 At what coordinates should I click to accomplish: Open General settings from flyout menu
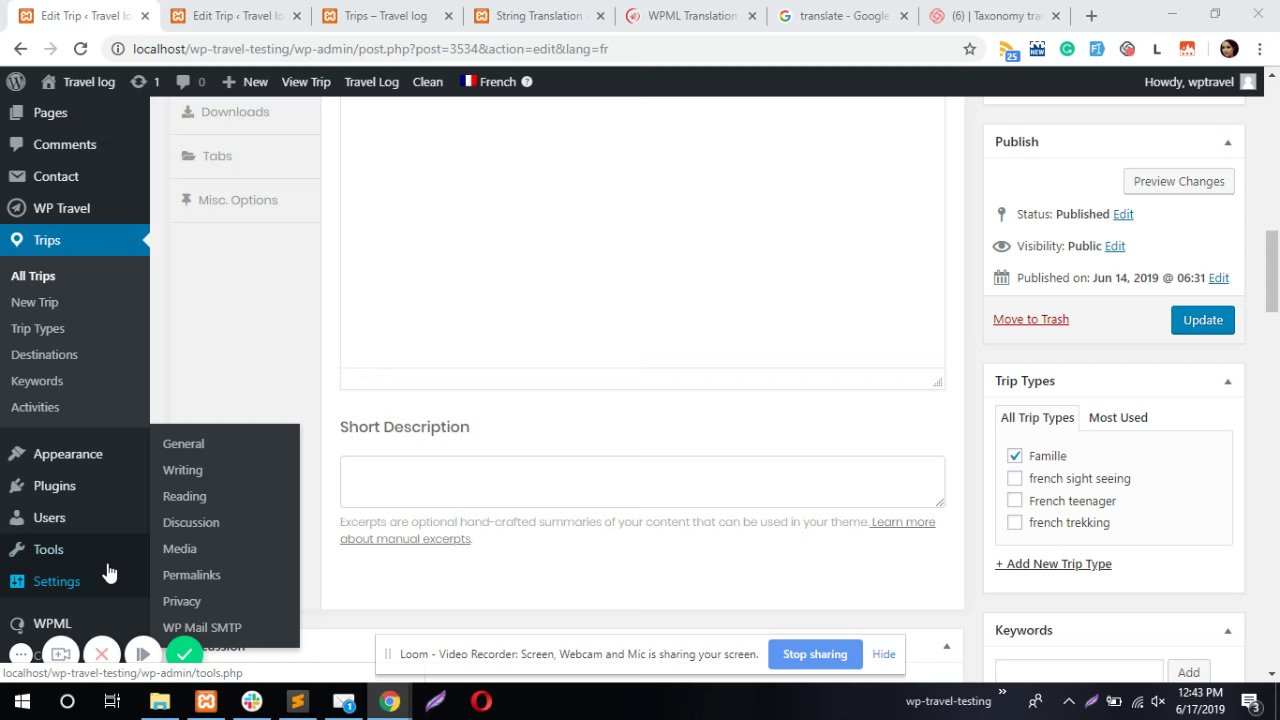tap(183, 444)
